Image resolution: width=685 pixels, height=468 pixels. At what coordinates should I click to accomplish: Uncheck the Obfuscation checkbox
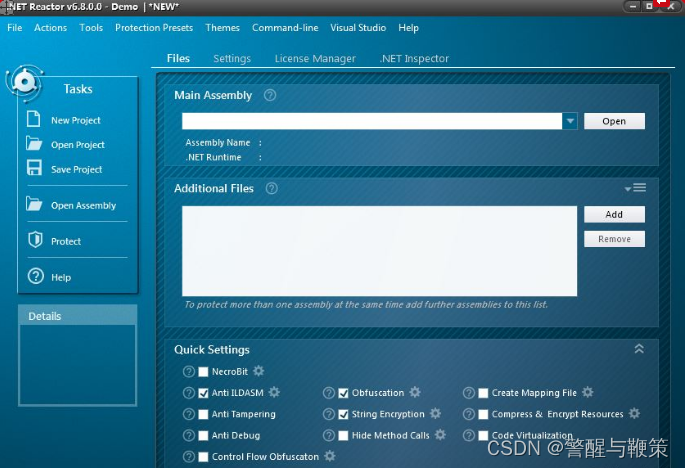coord(343,393)
